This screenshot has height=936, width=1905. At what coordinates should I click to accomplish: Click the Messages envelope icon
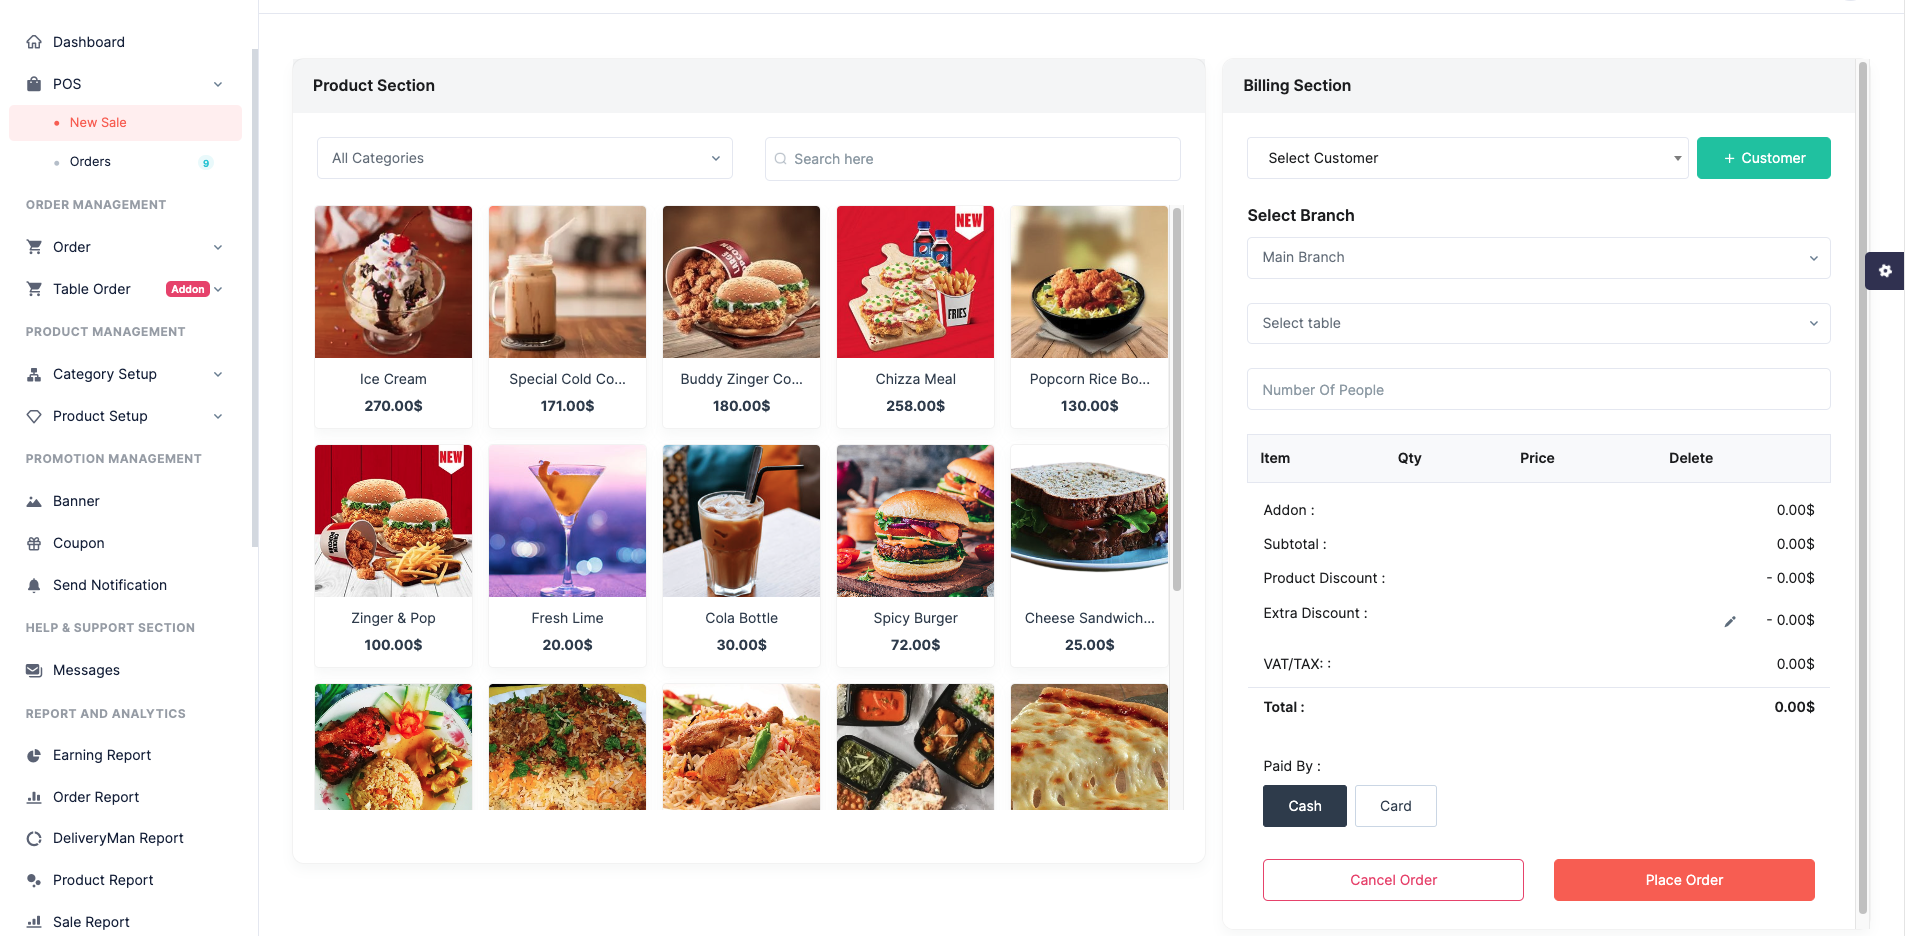pyautogui.click(x=34, y=670)
